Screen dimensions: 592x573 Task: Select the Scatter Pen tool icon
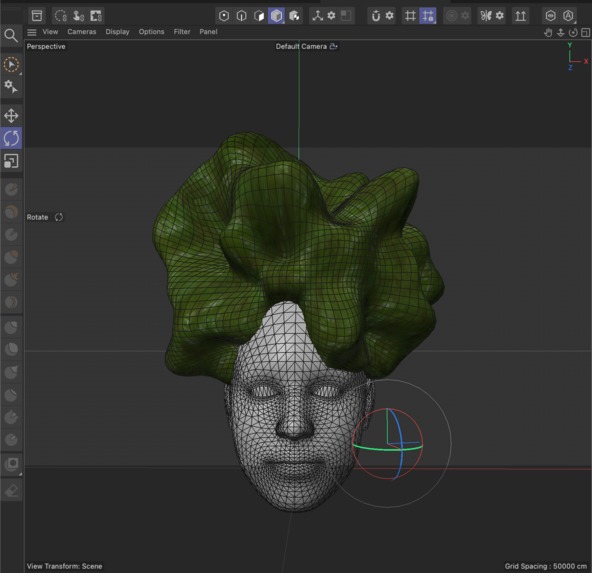[96, 16]
